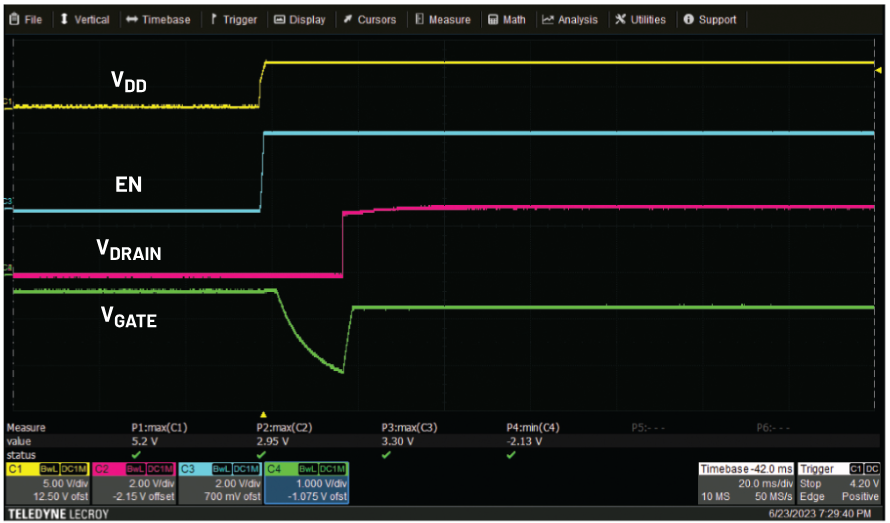
Task: Click the Math calculator icon
Action: tap(493, 19)
